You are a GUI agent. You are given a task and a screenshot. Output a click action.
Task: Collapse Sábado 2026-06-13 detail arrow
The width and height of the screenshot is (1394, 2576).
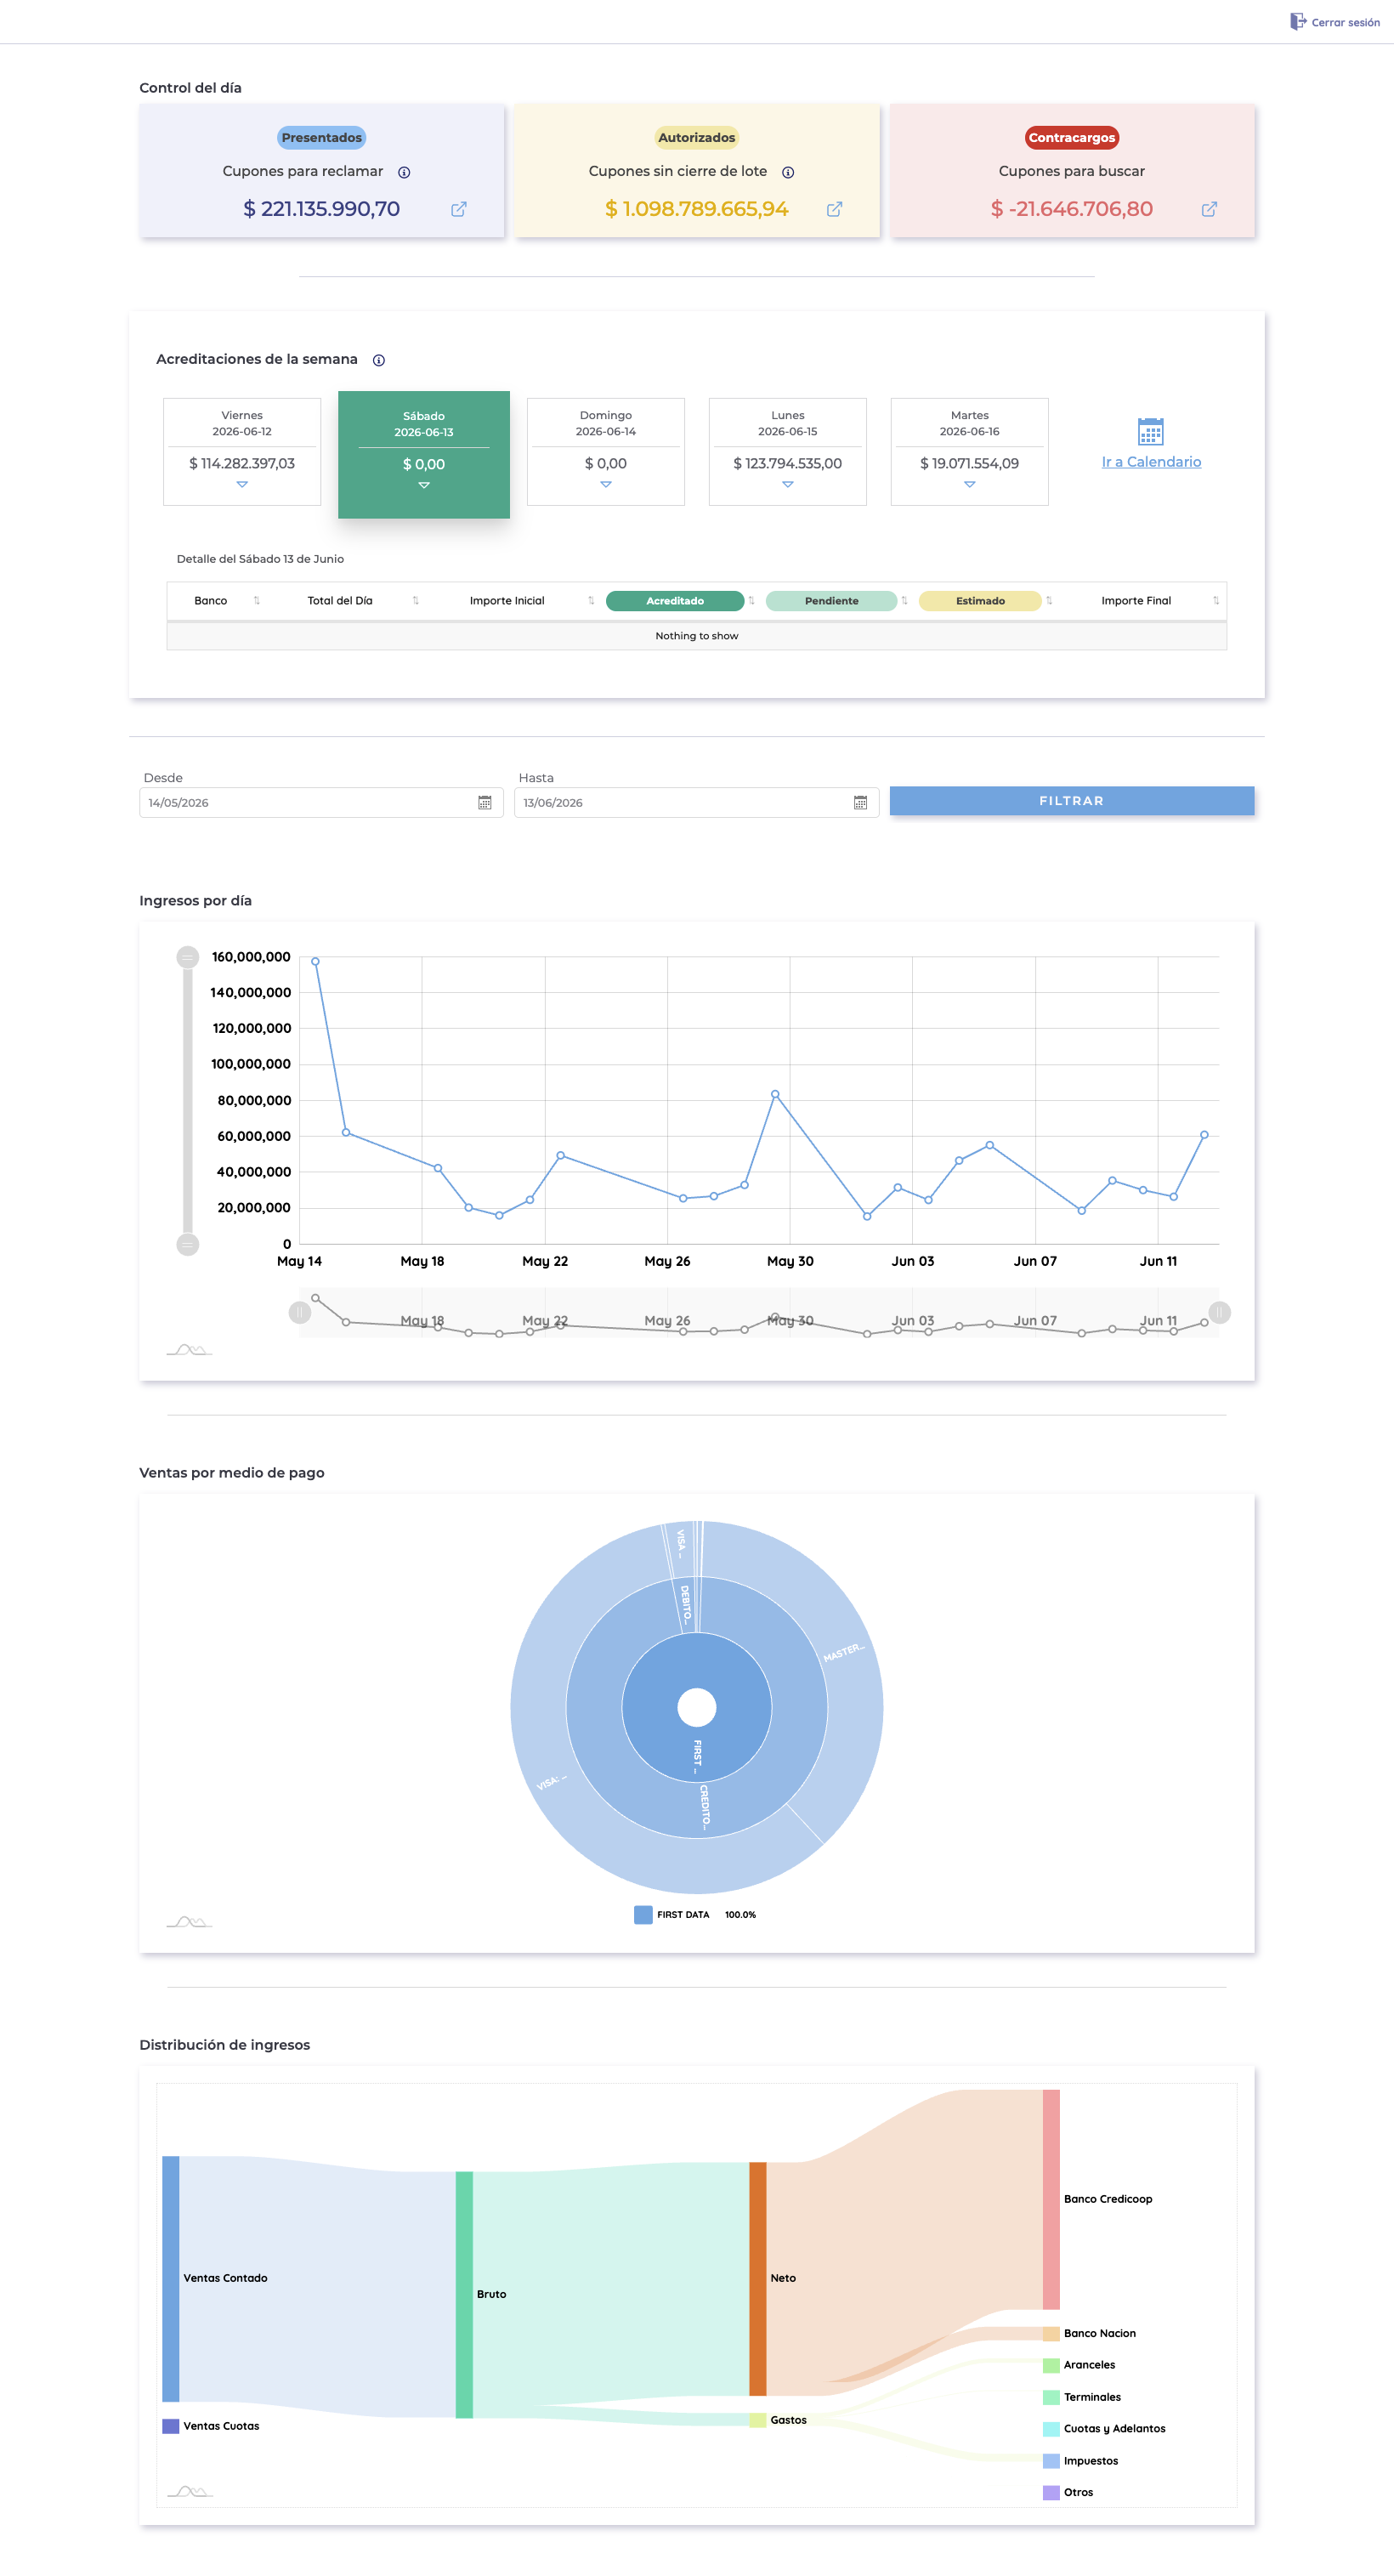424,485
